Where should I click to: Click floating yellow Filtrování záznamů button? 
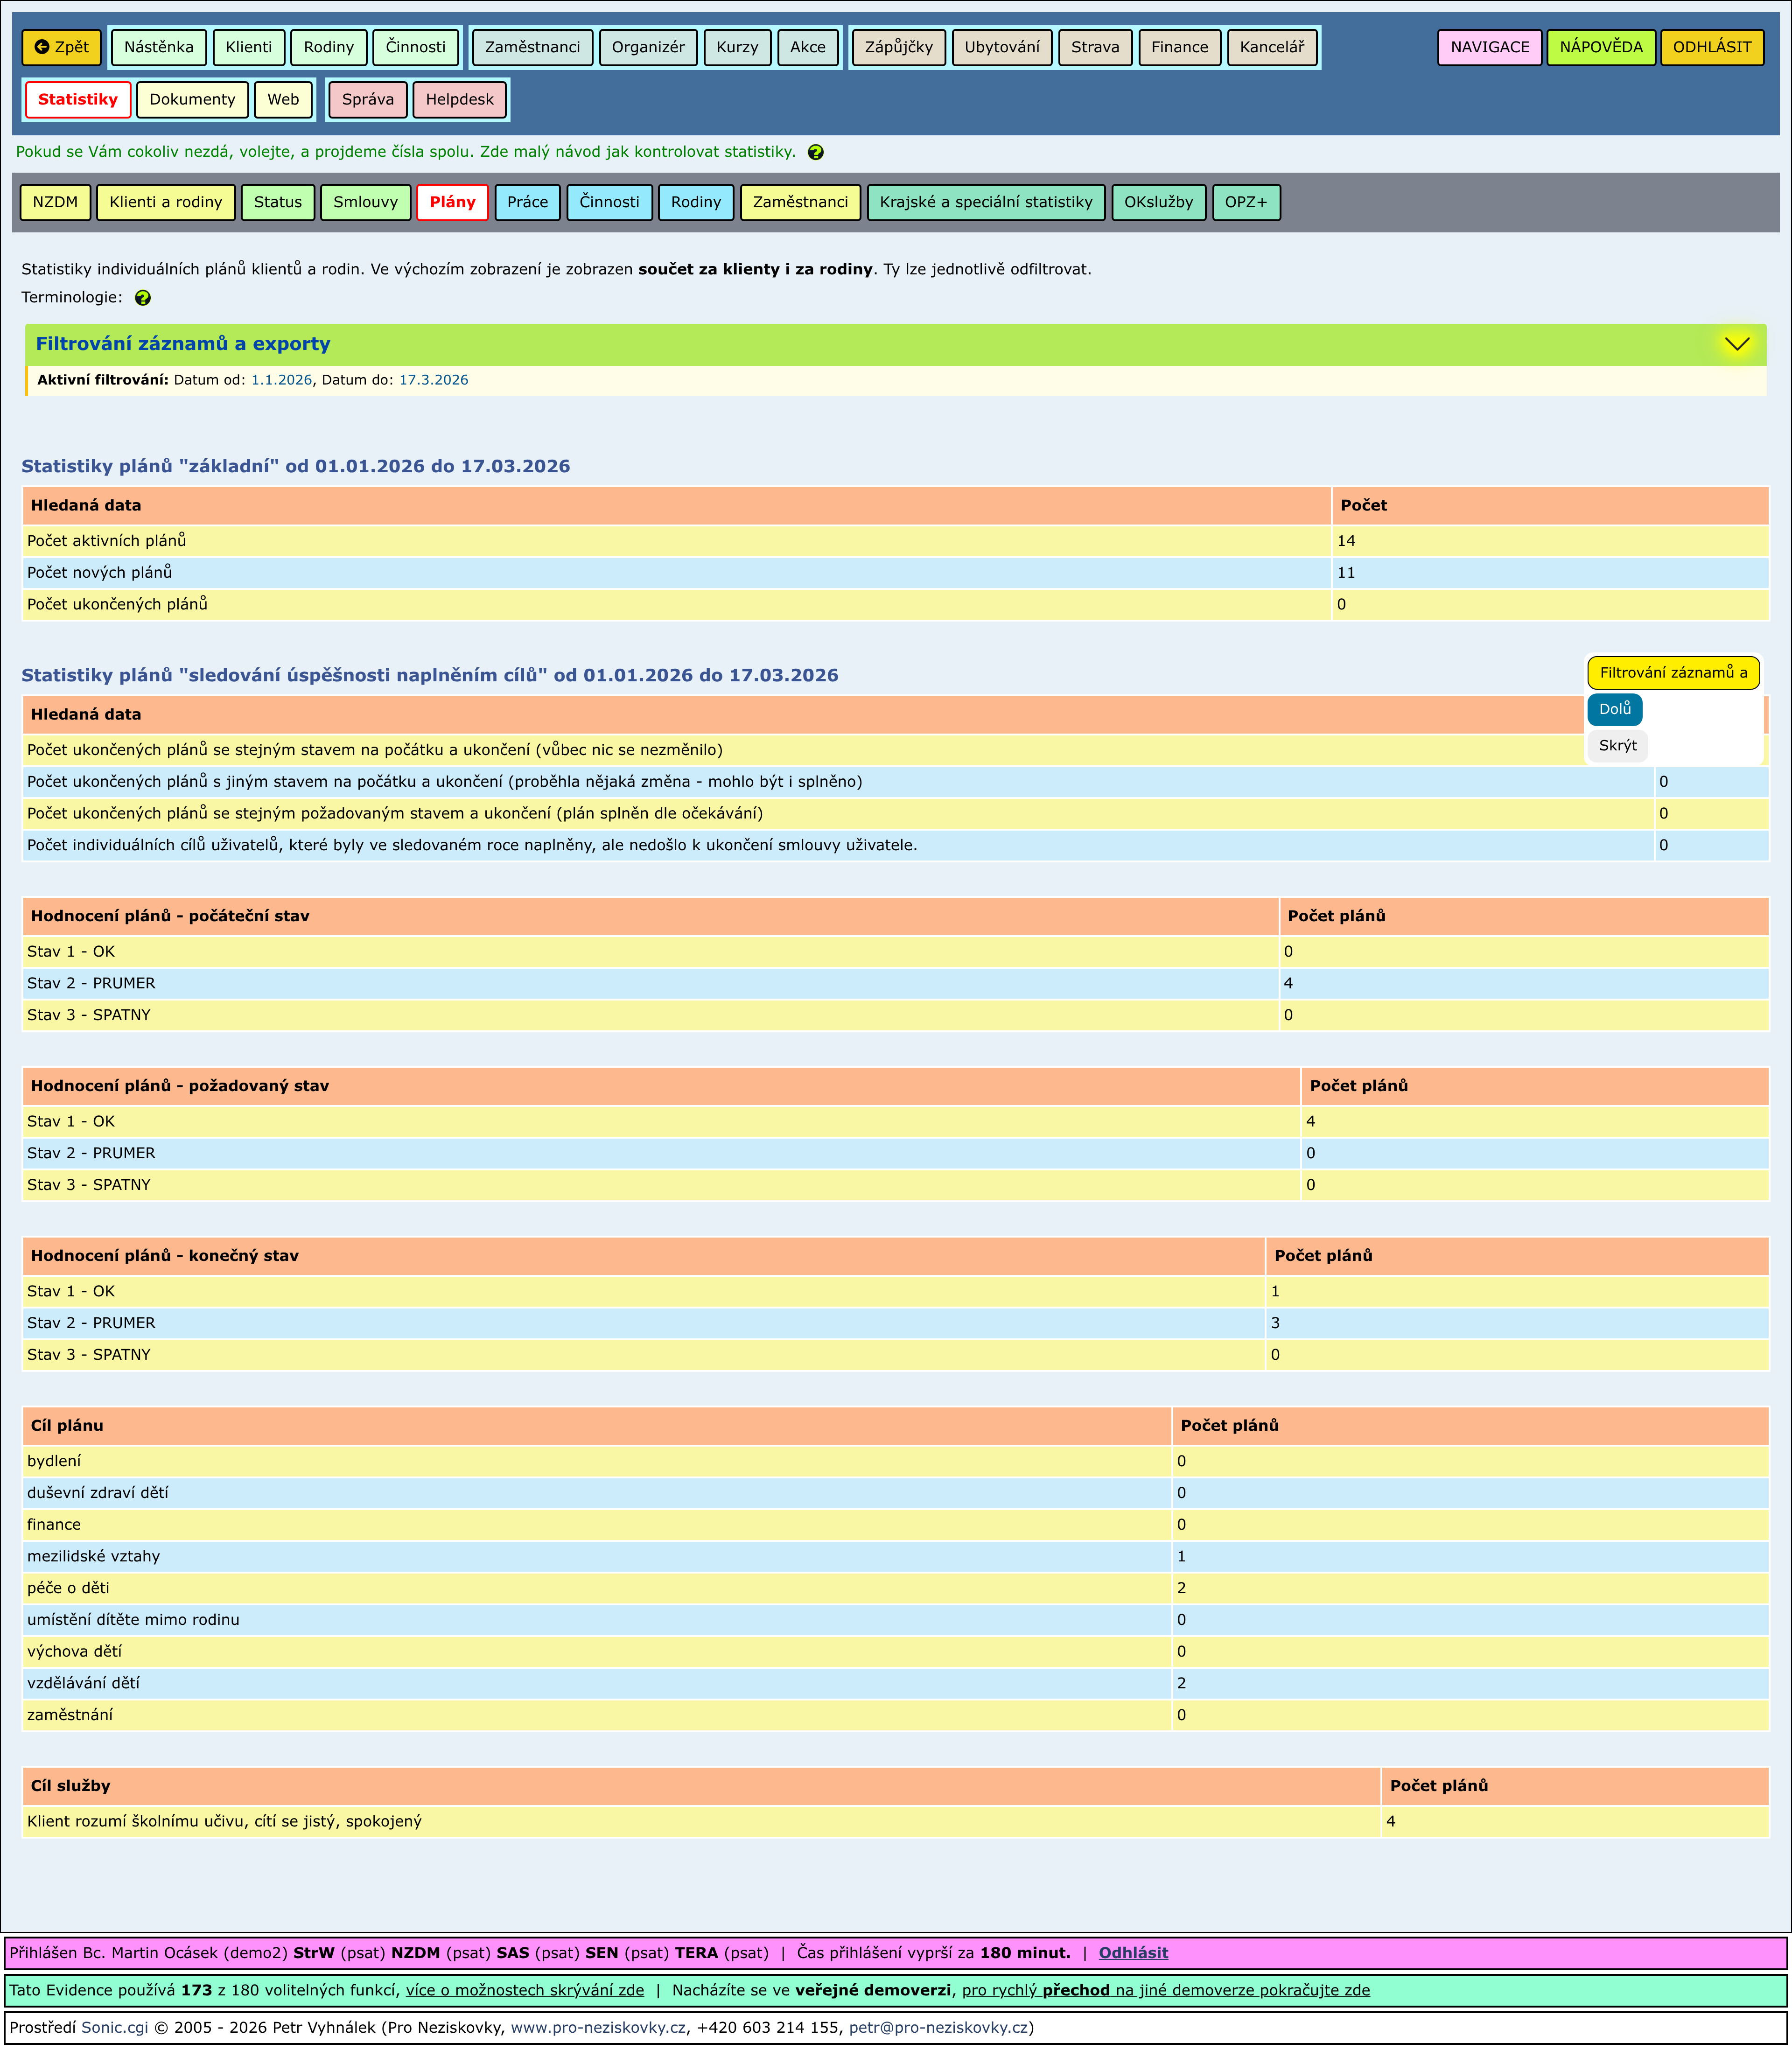(1672, 673)
